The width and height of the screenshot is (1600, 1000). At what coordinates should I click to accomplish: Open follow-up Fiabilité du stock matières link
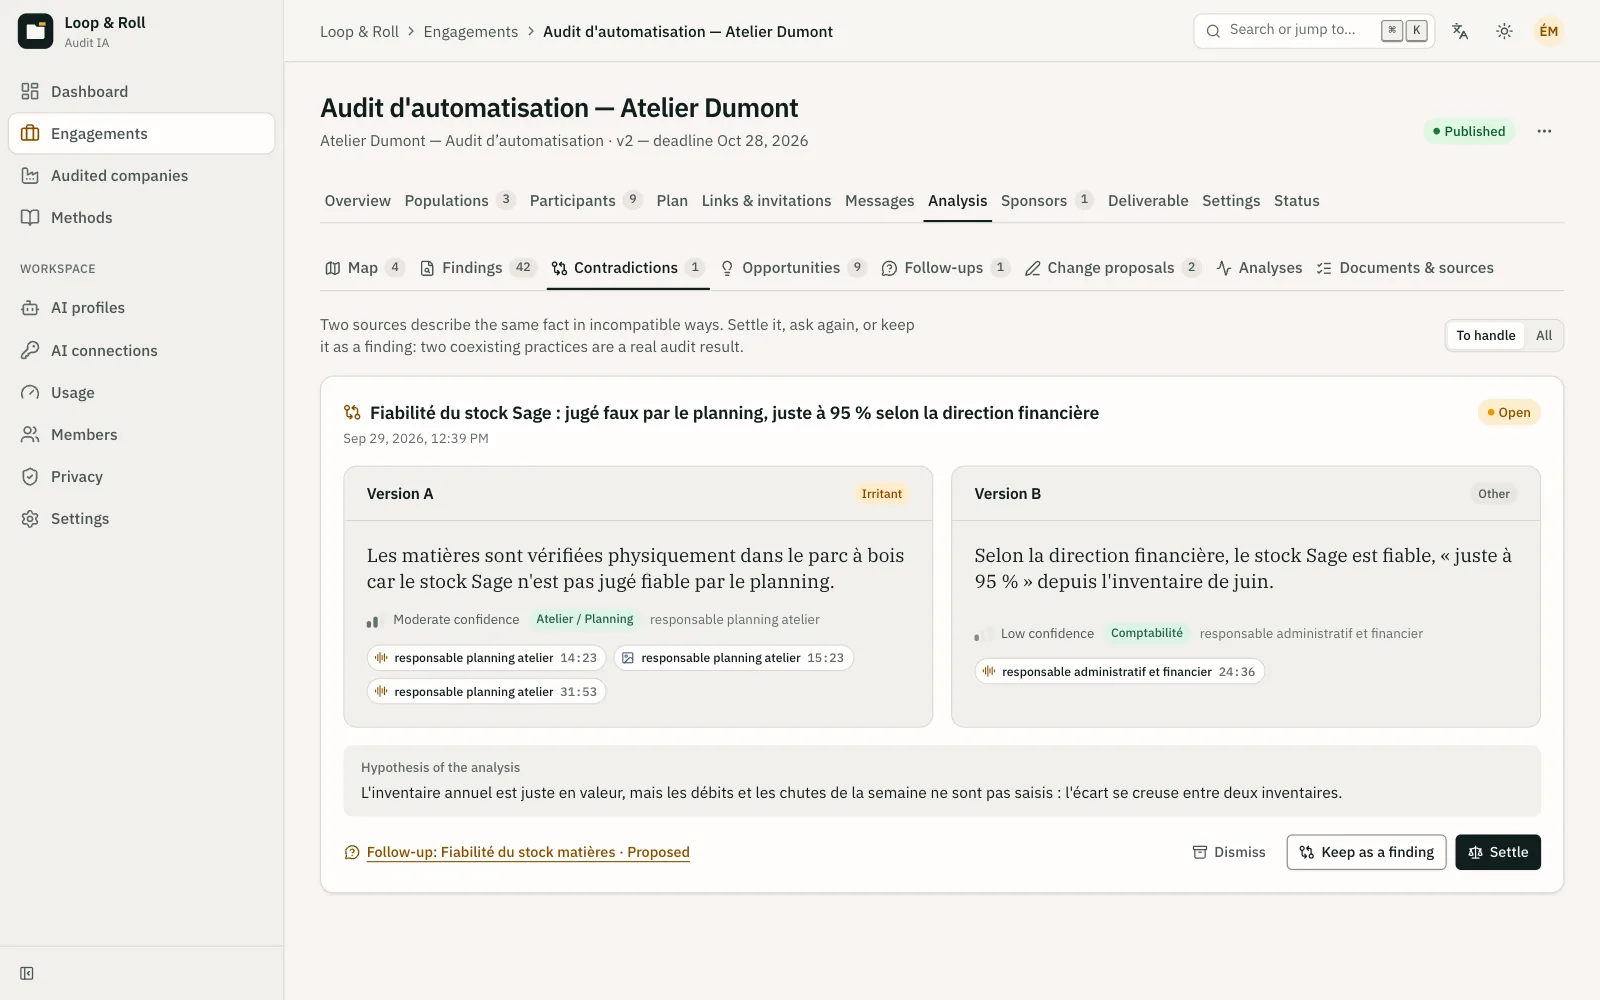(x=528, y=852)
